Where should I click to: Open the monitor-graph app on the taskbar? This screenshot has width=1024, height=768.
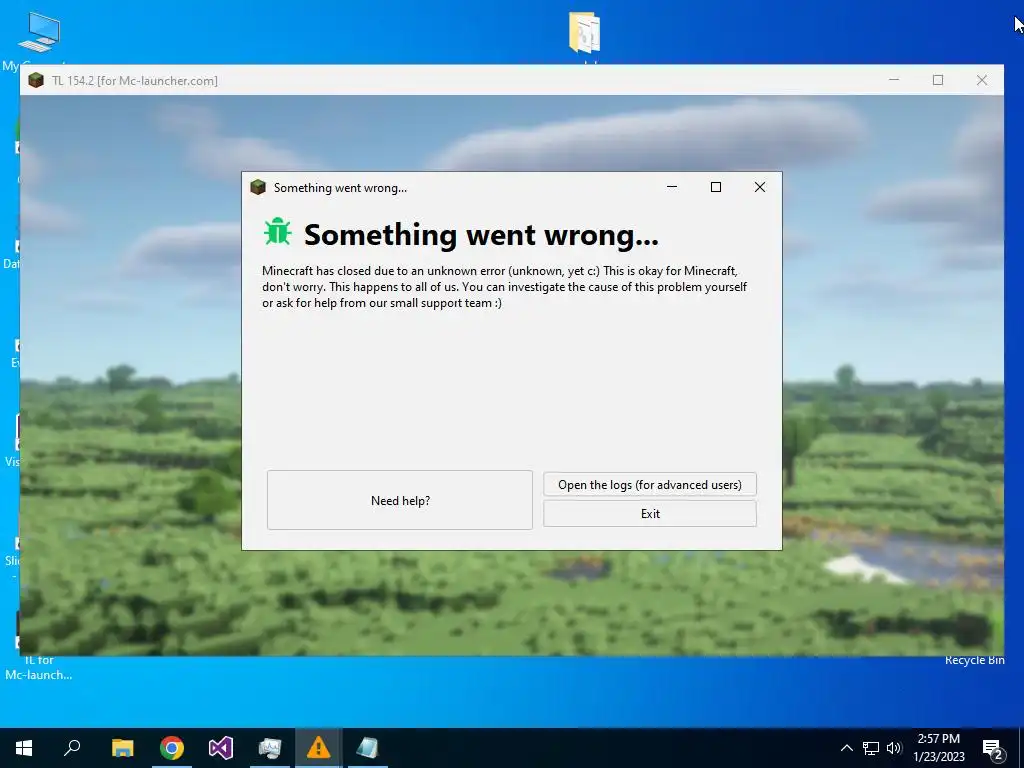(x=269, y=748)
